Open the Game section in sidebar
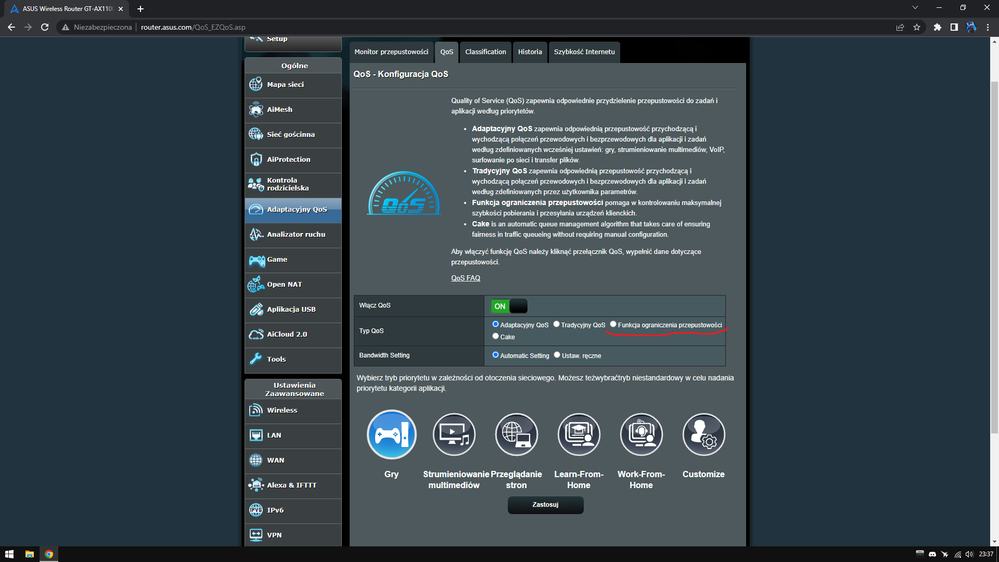Screen dimensions: 999x562 click(293, 260)
